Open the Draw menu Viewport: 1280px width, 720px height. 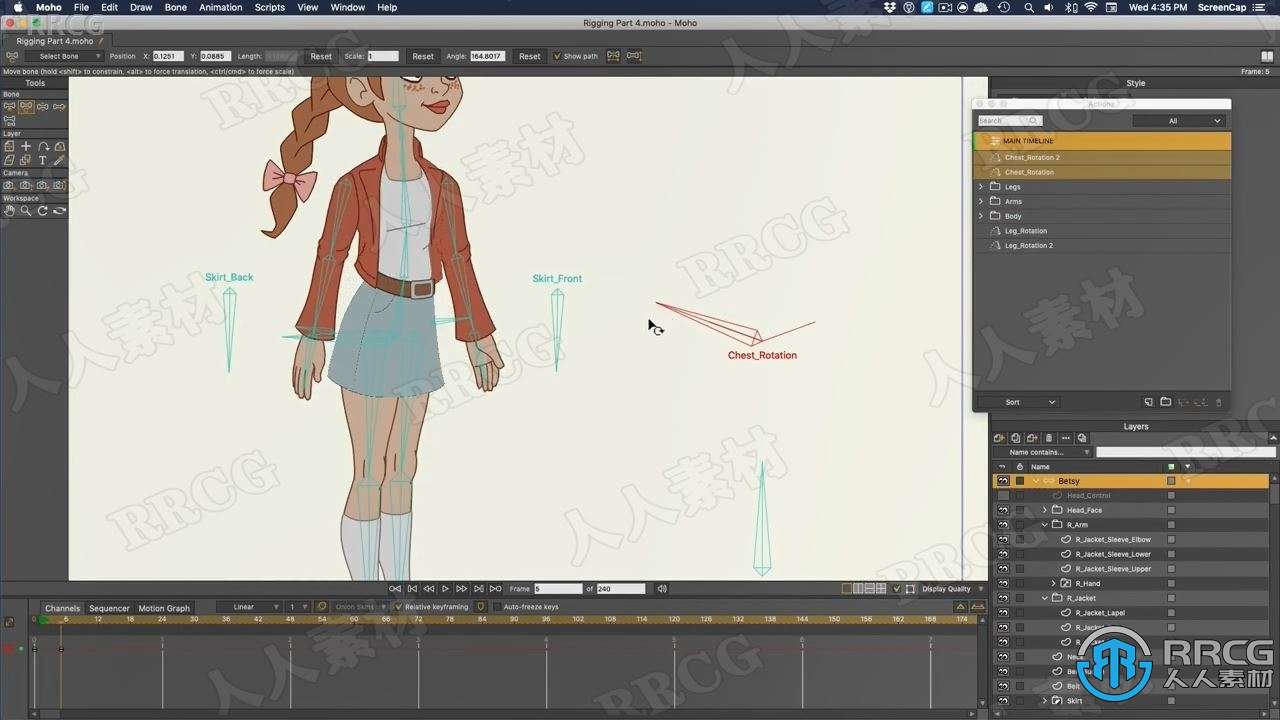coord(141,7)
